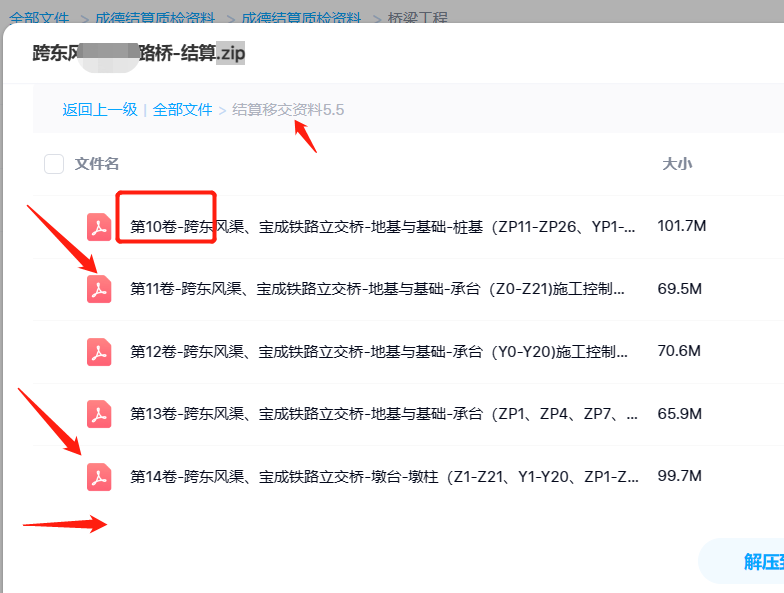Select the 70.6M size value
The image size is (784, 593).
pos(679,351)
